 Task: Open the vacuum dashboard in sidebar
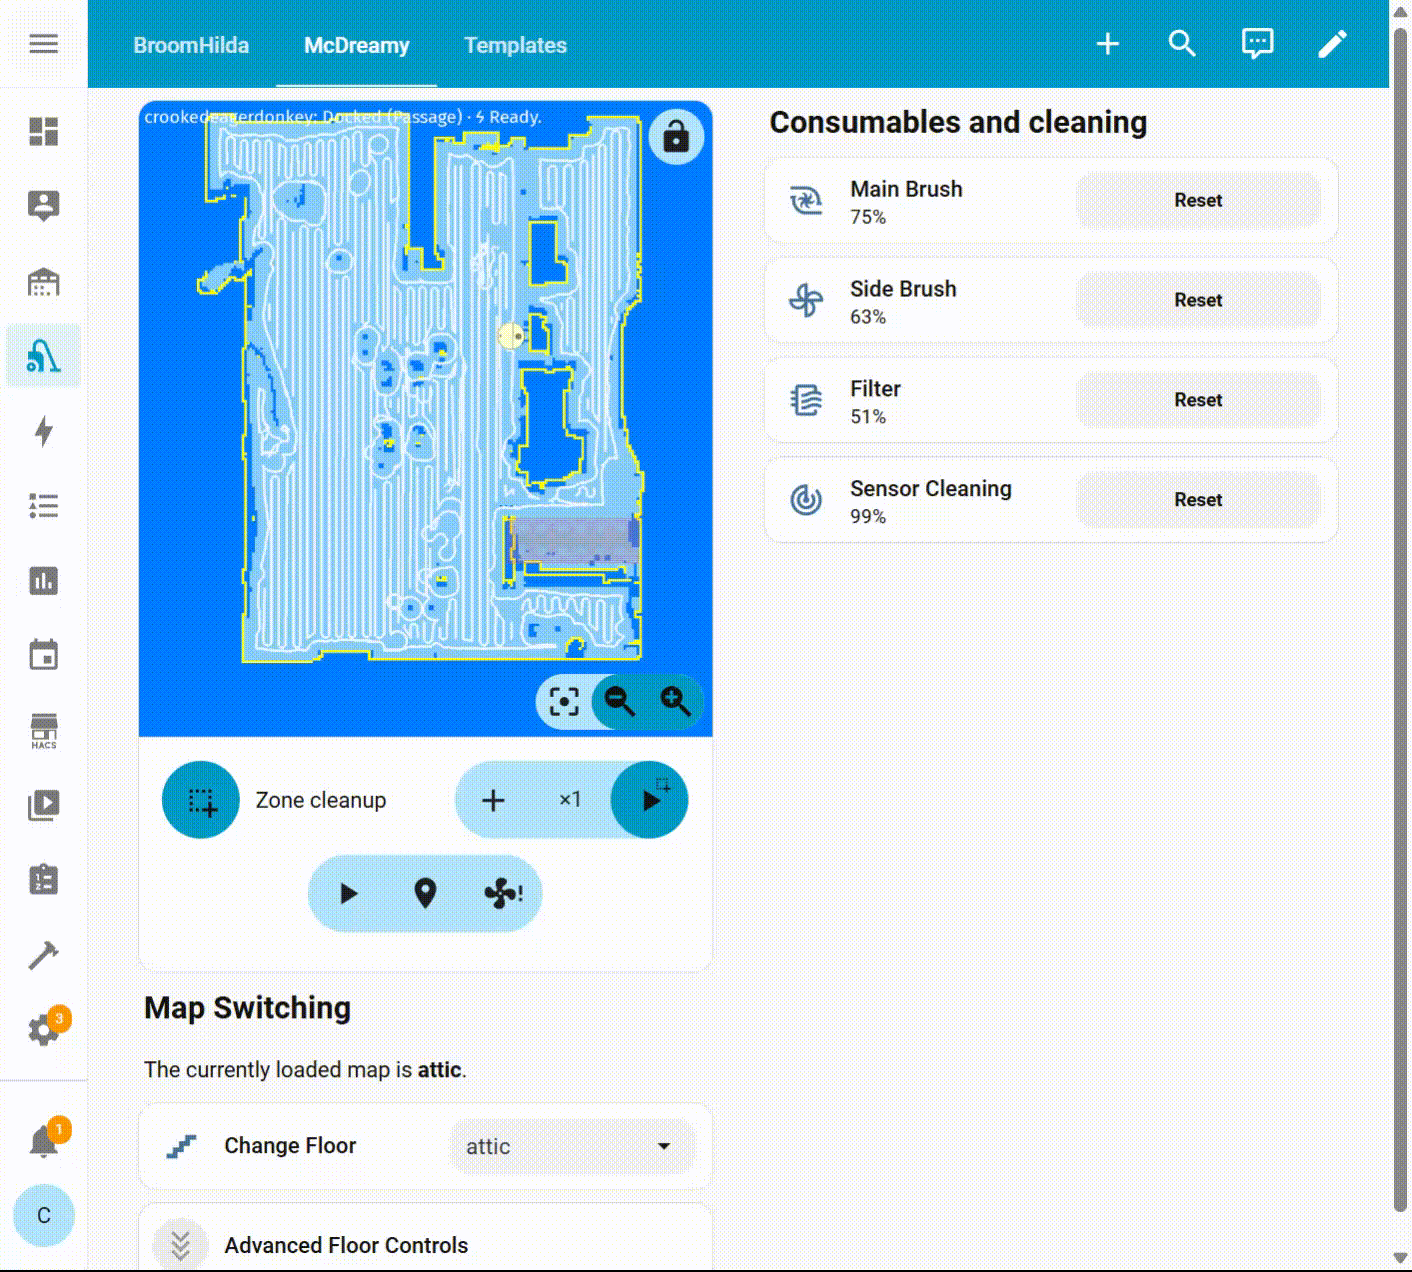point(43,356)
